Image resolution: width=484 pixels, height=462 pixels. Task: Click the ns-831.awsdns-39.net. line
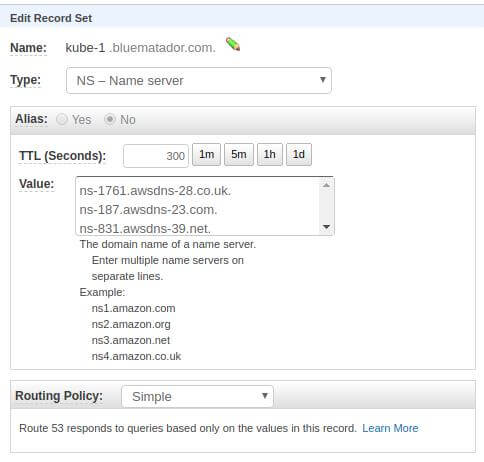pos(145,229)
